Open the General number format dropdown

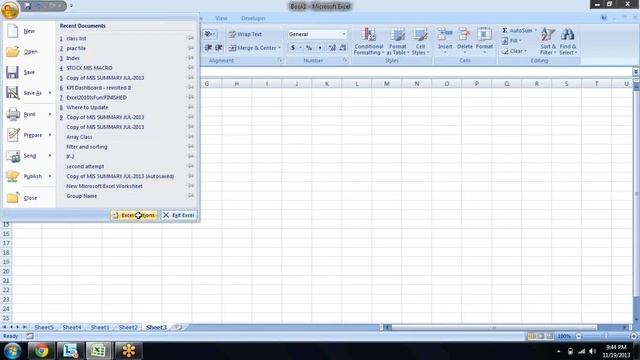tap(344, 34)
